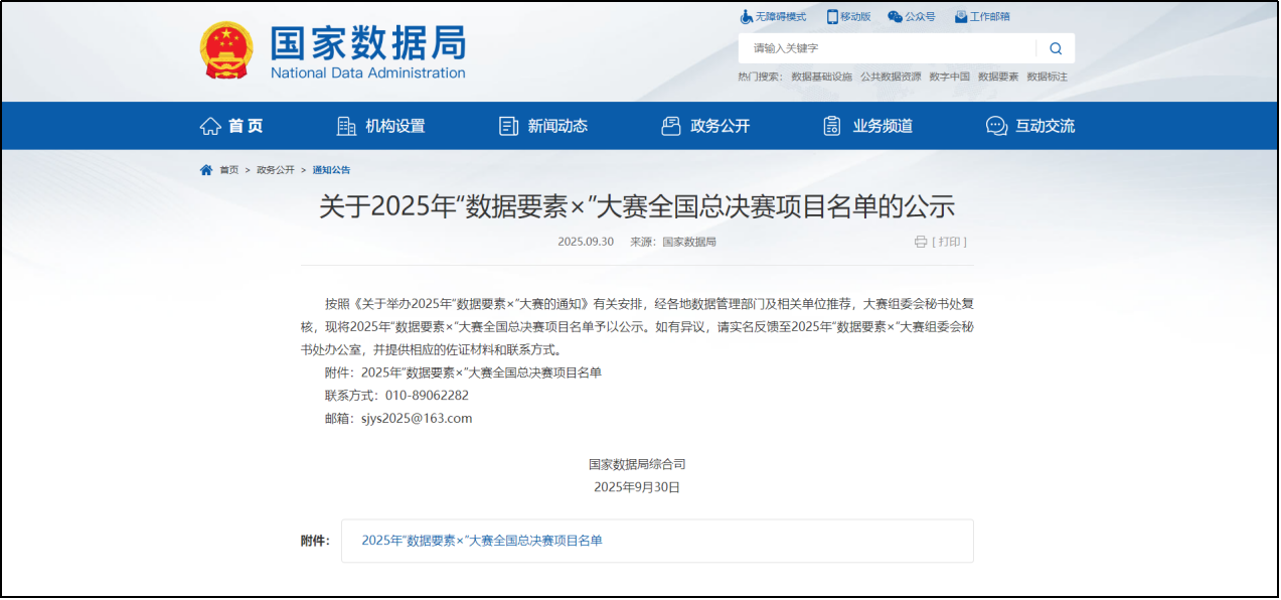1281x600 pixels.
Task: Open the WeChat official account (公众号) icon
Action: pos(895,17)
